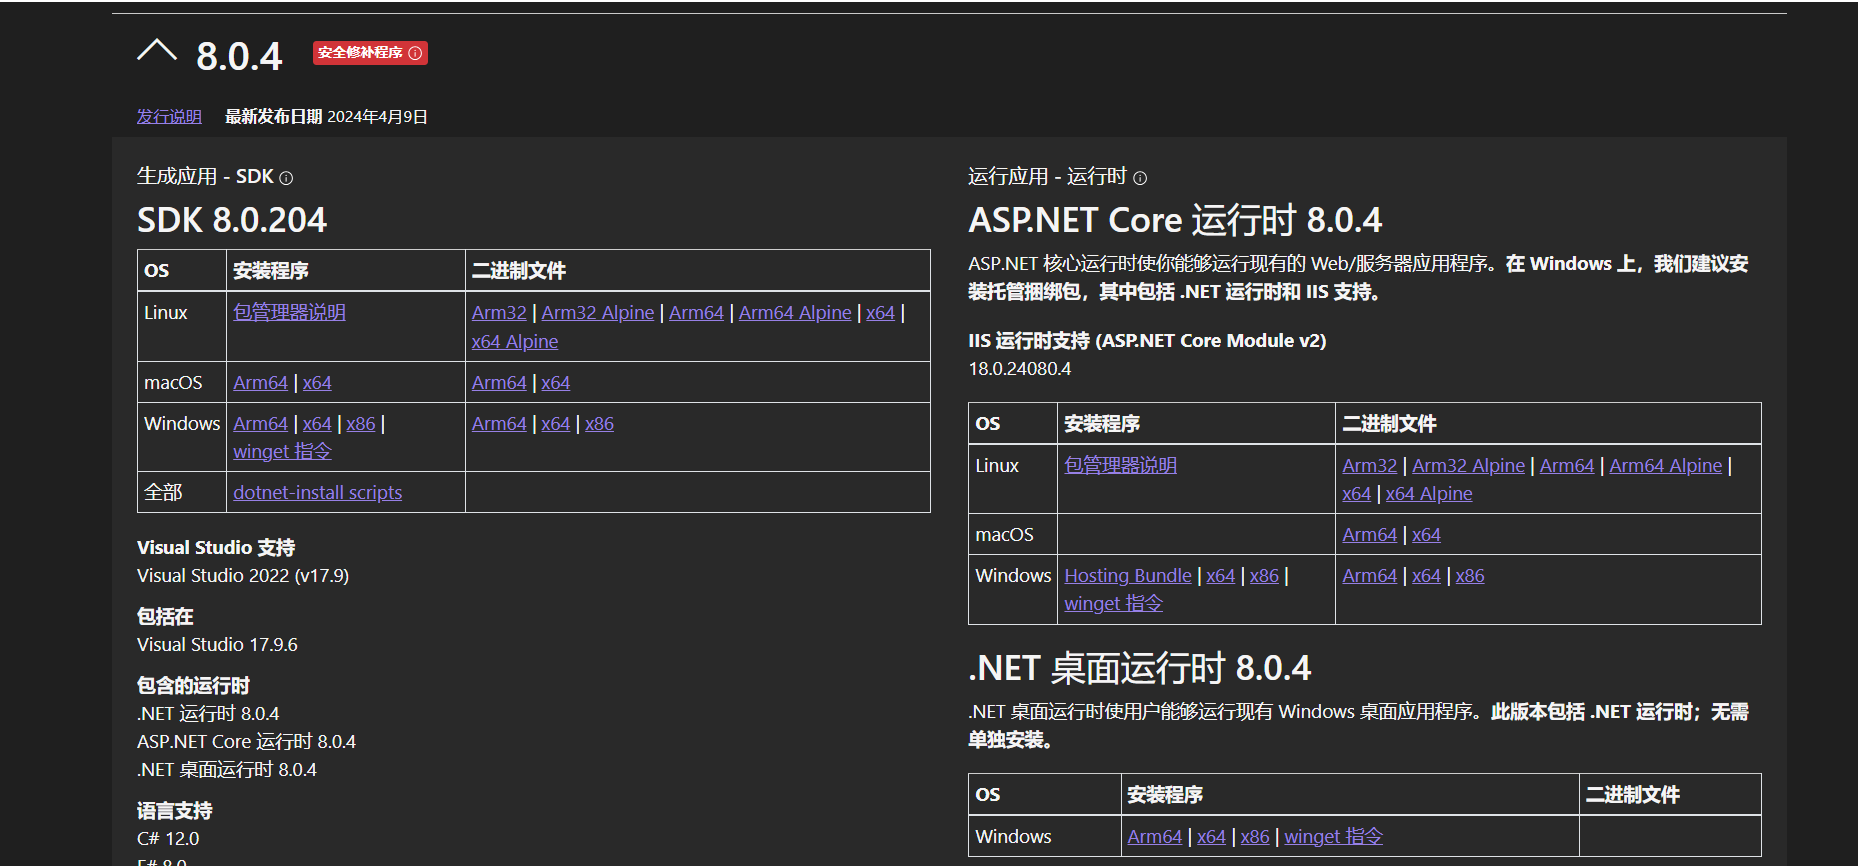Download ASP.NET Core Linux x64 Alpine binary
The image size is (1858, 866).
pyautogui.click(x=1429, y=493)
